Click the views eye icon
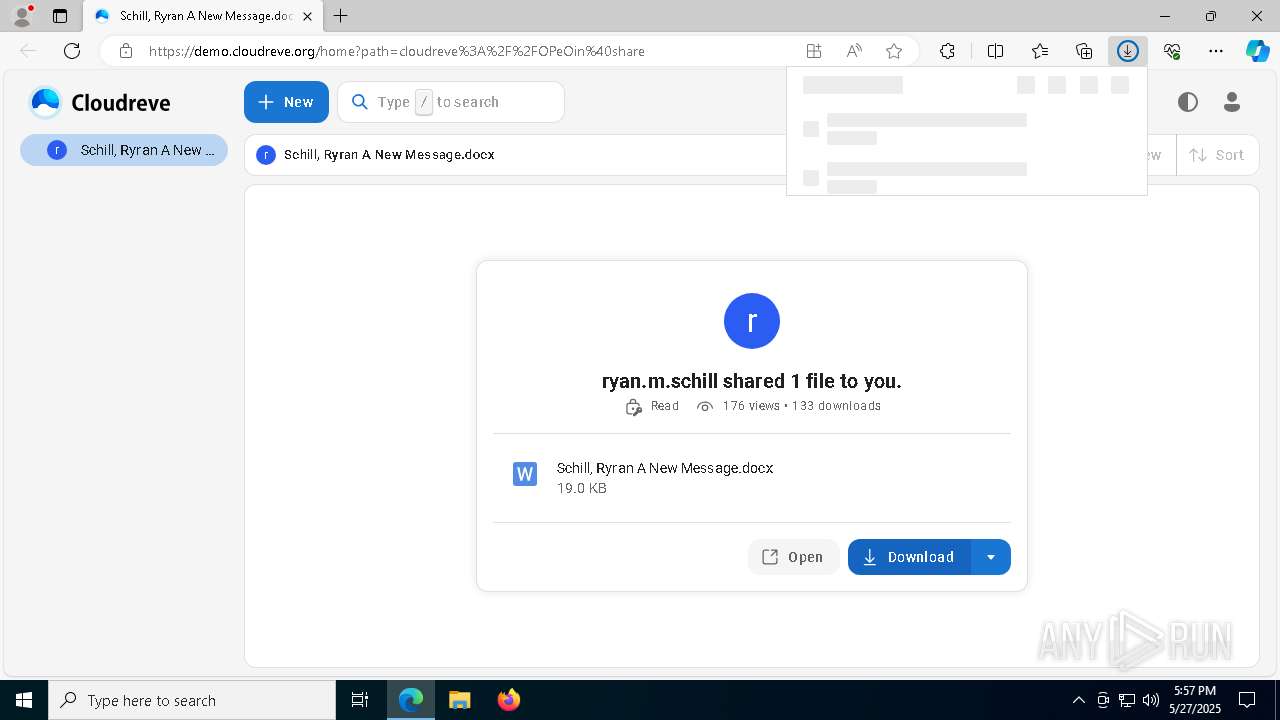The image size is (1280, 720). pos(705,406)
